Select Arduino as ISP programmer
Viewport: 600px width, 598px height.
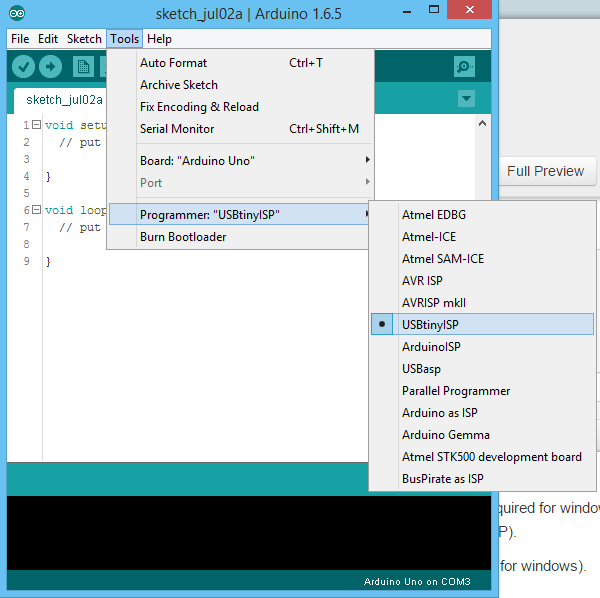point(483,412)
